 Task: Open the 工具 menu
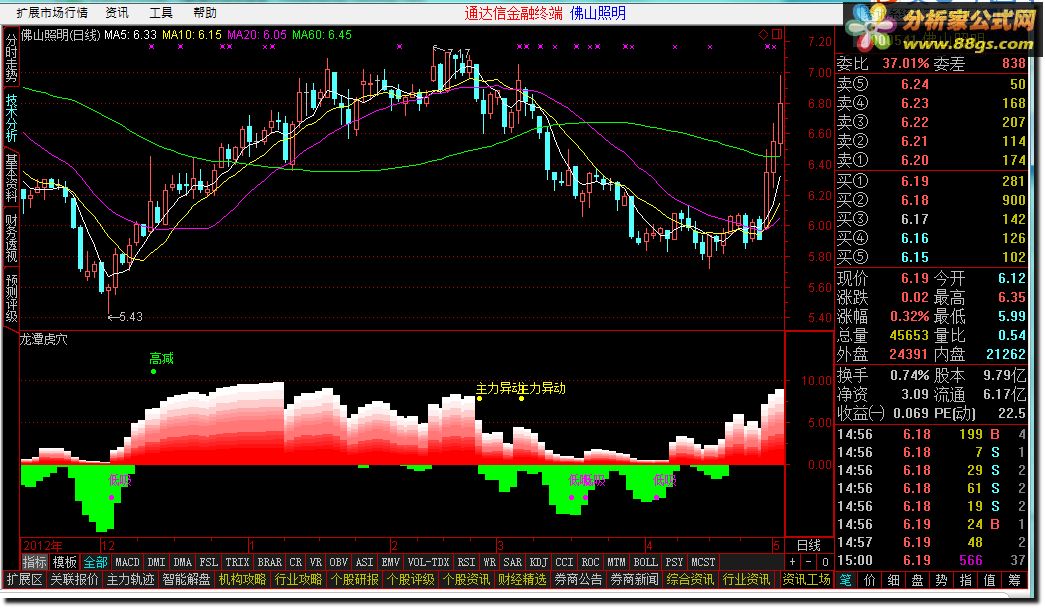[x=161, y=13]
